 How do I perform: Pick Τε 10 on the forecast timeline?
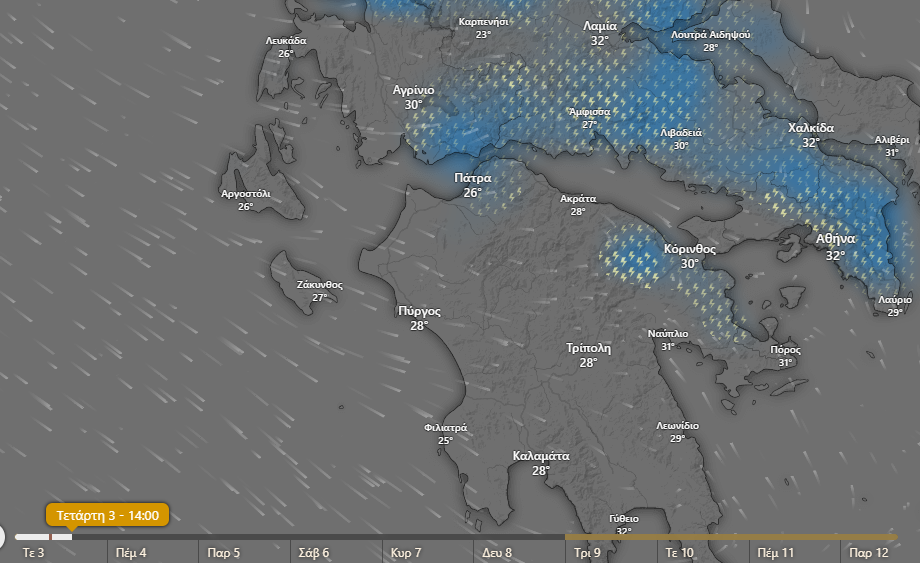click(x=680, y=553)
